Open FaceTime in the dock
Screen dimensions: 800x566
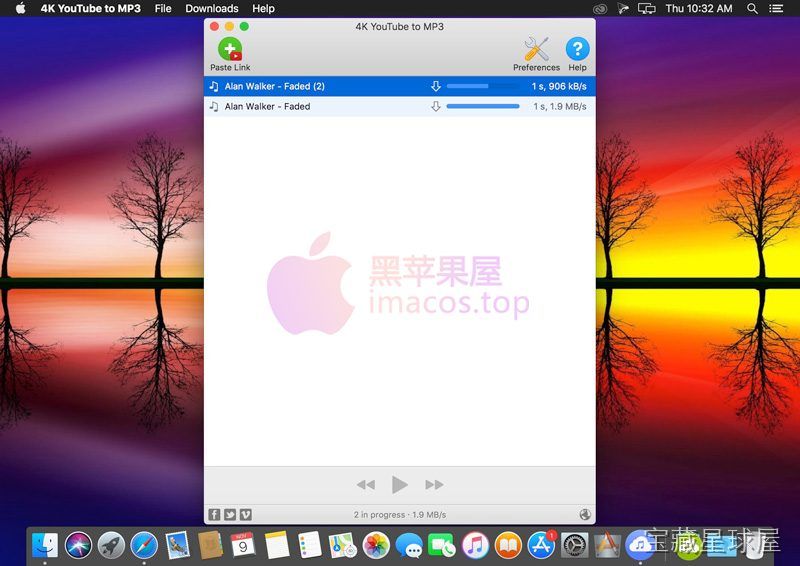[x=442, y=545]
